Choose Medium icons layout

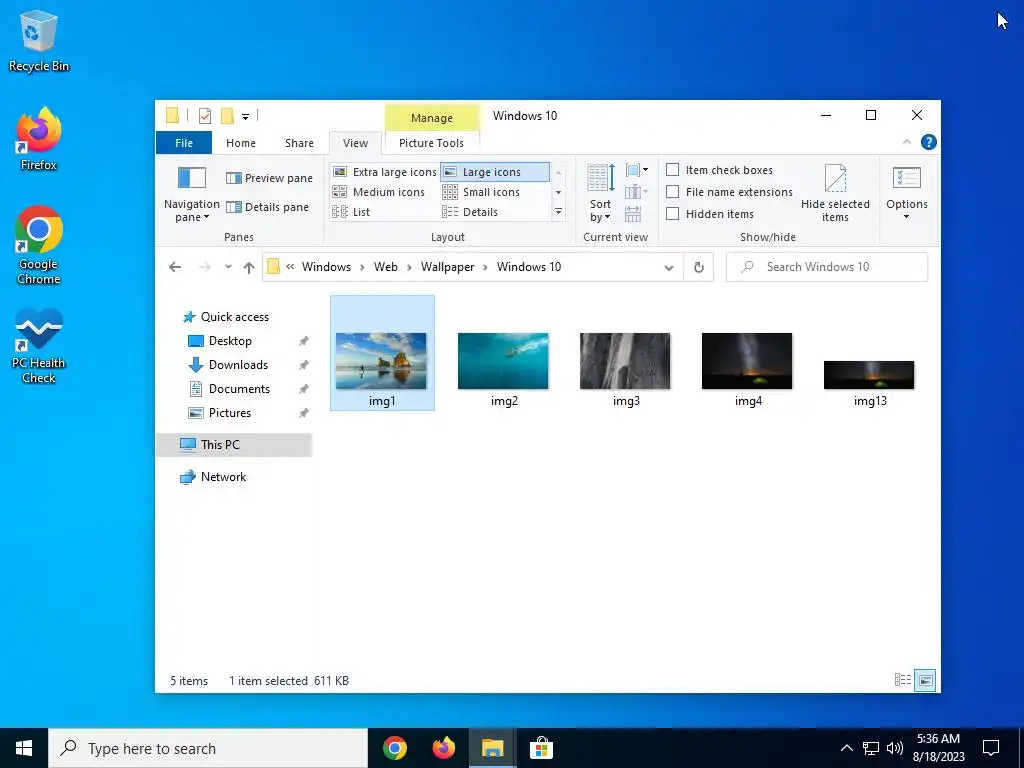379,192
